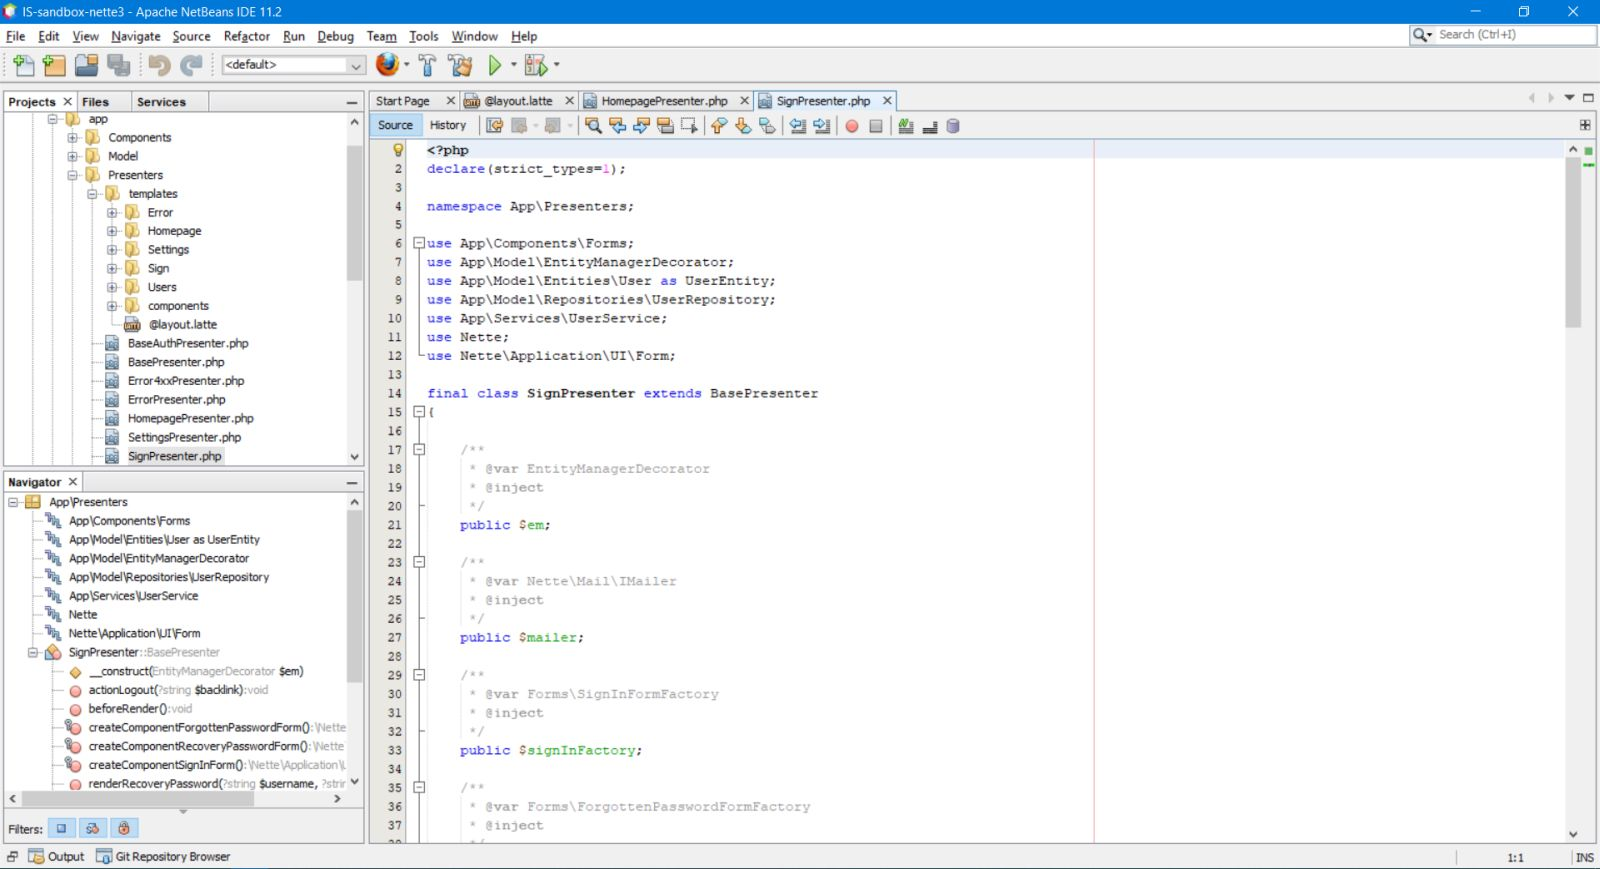Toggle the show non-public members filter
Image resolution: width=1600 pixels, height=869 pixels.
click(x=124, y=828)
